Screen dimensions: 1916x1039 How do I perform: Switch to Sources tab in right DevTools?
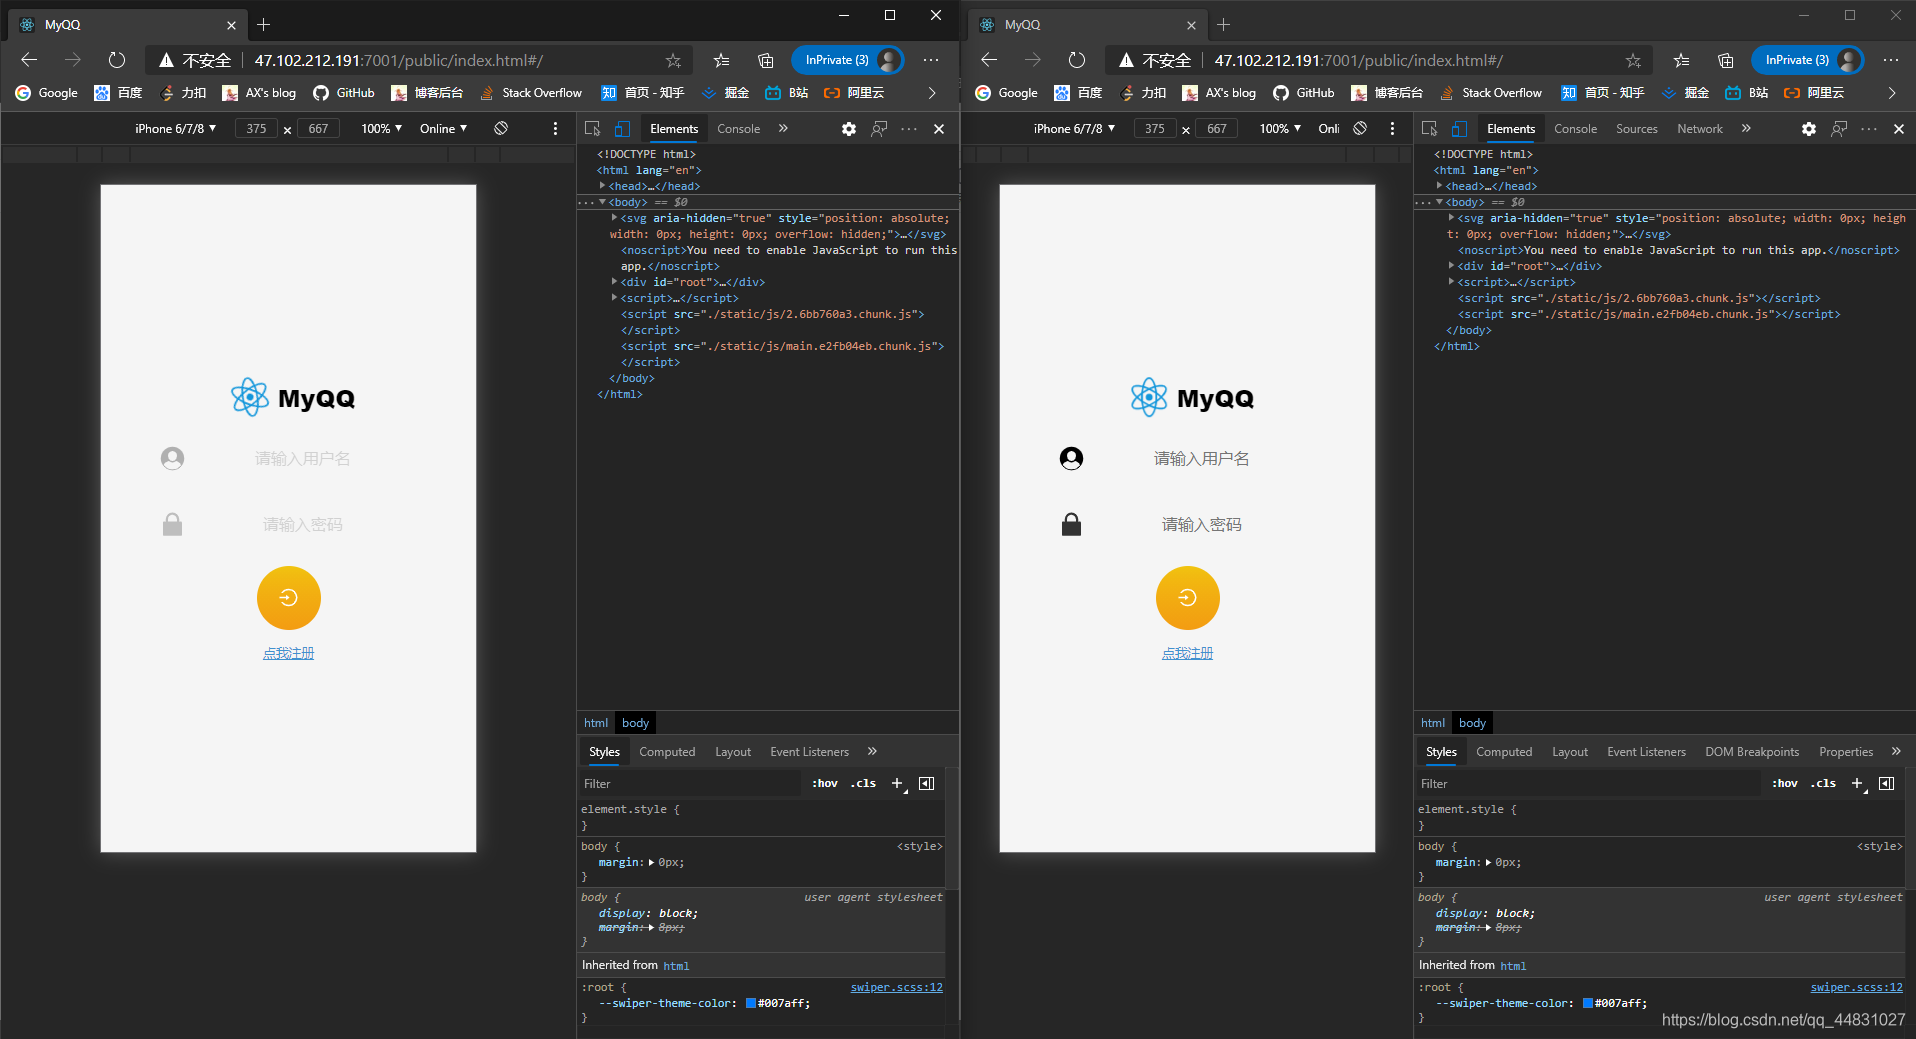tap(1636, 129)
